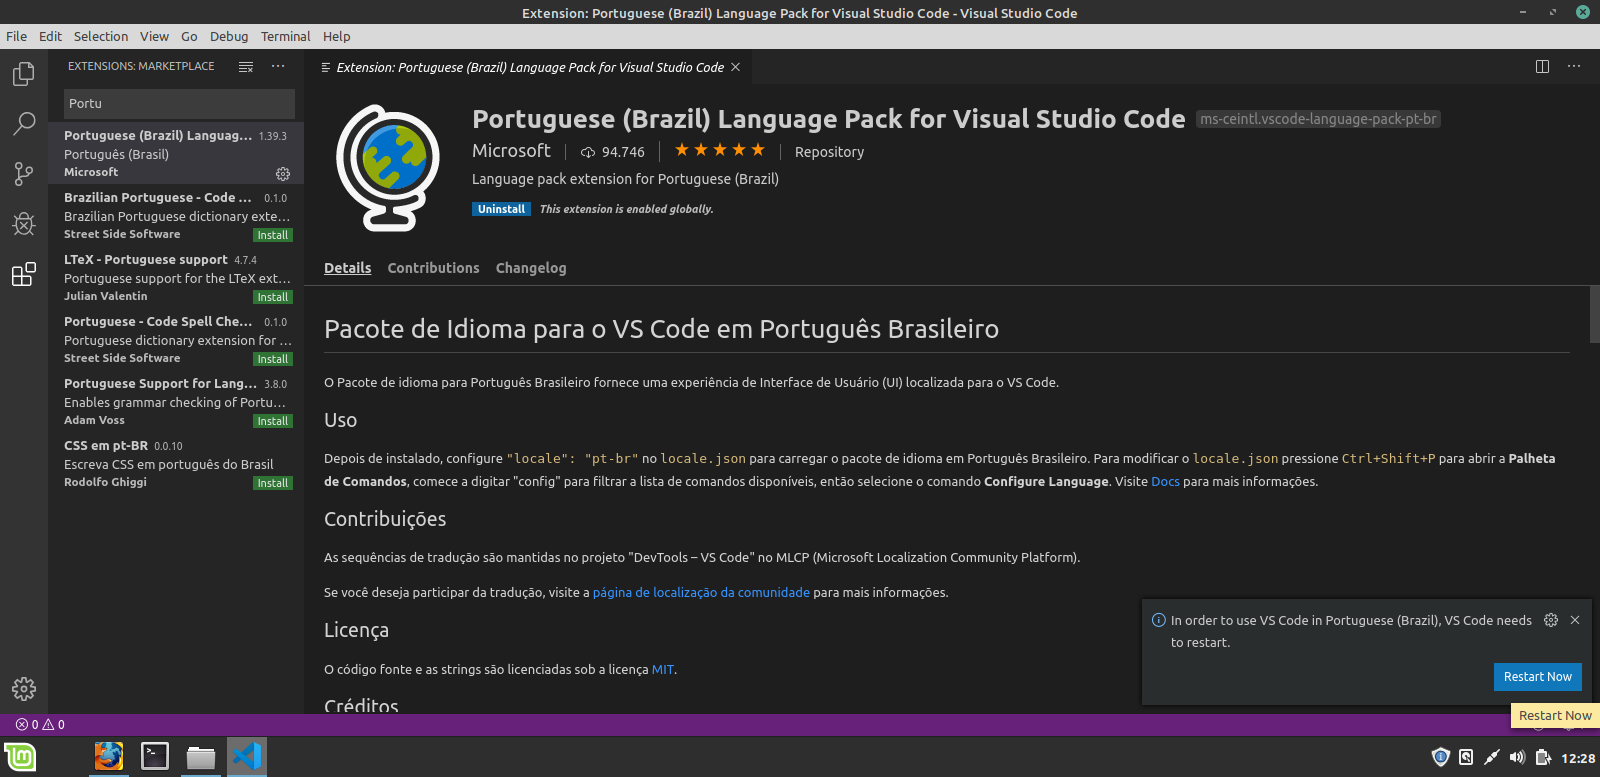
Task: Split the editor to the right
Action: (1542, 66)
